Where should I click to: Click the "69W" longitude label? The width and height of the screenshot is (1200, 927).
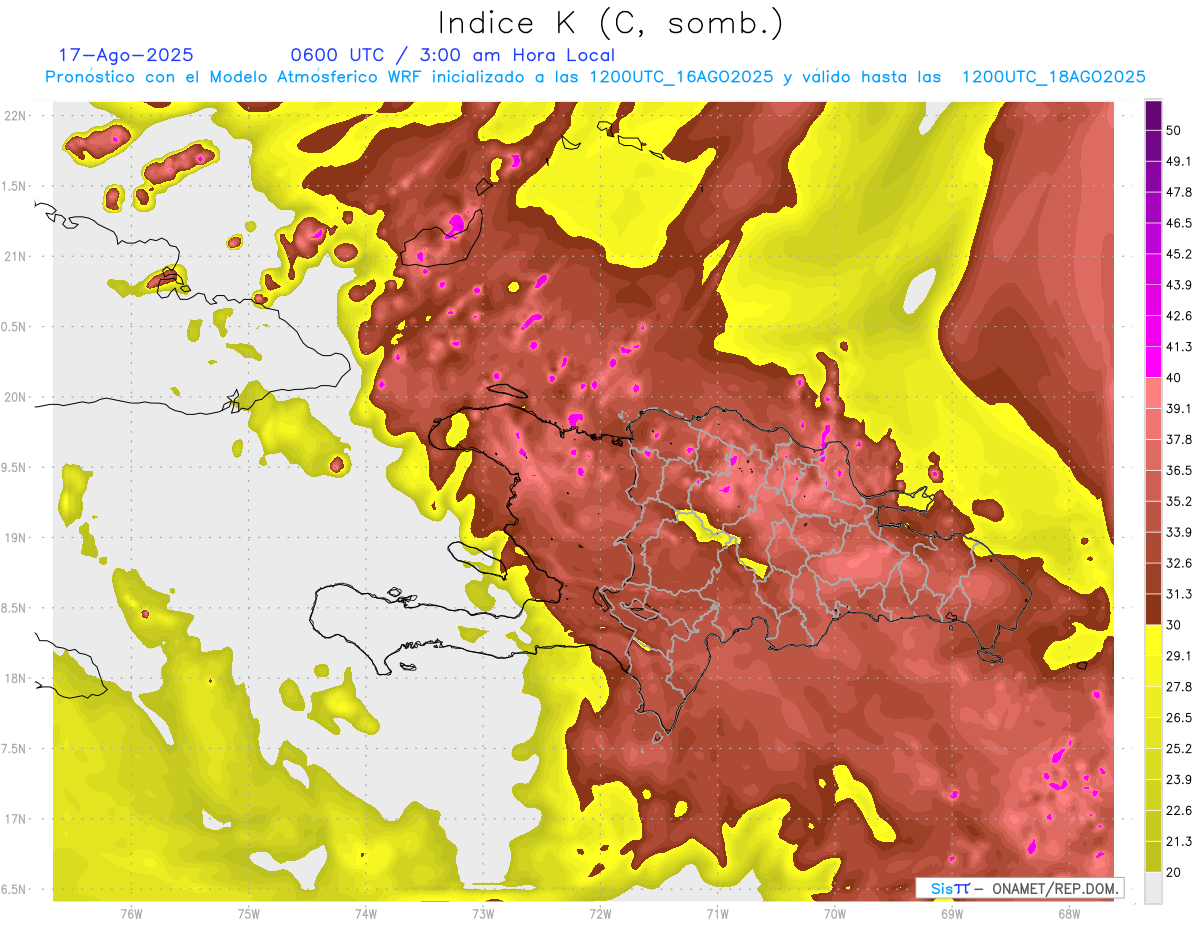tap(952, 913)
